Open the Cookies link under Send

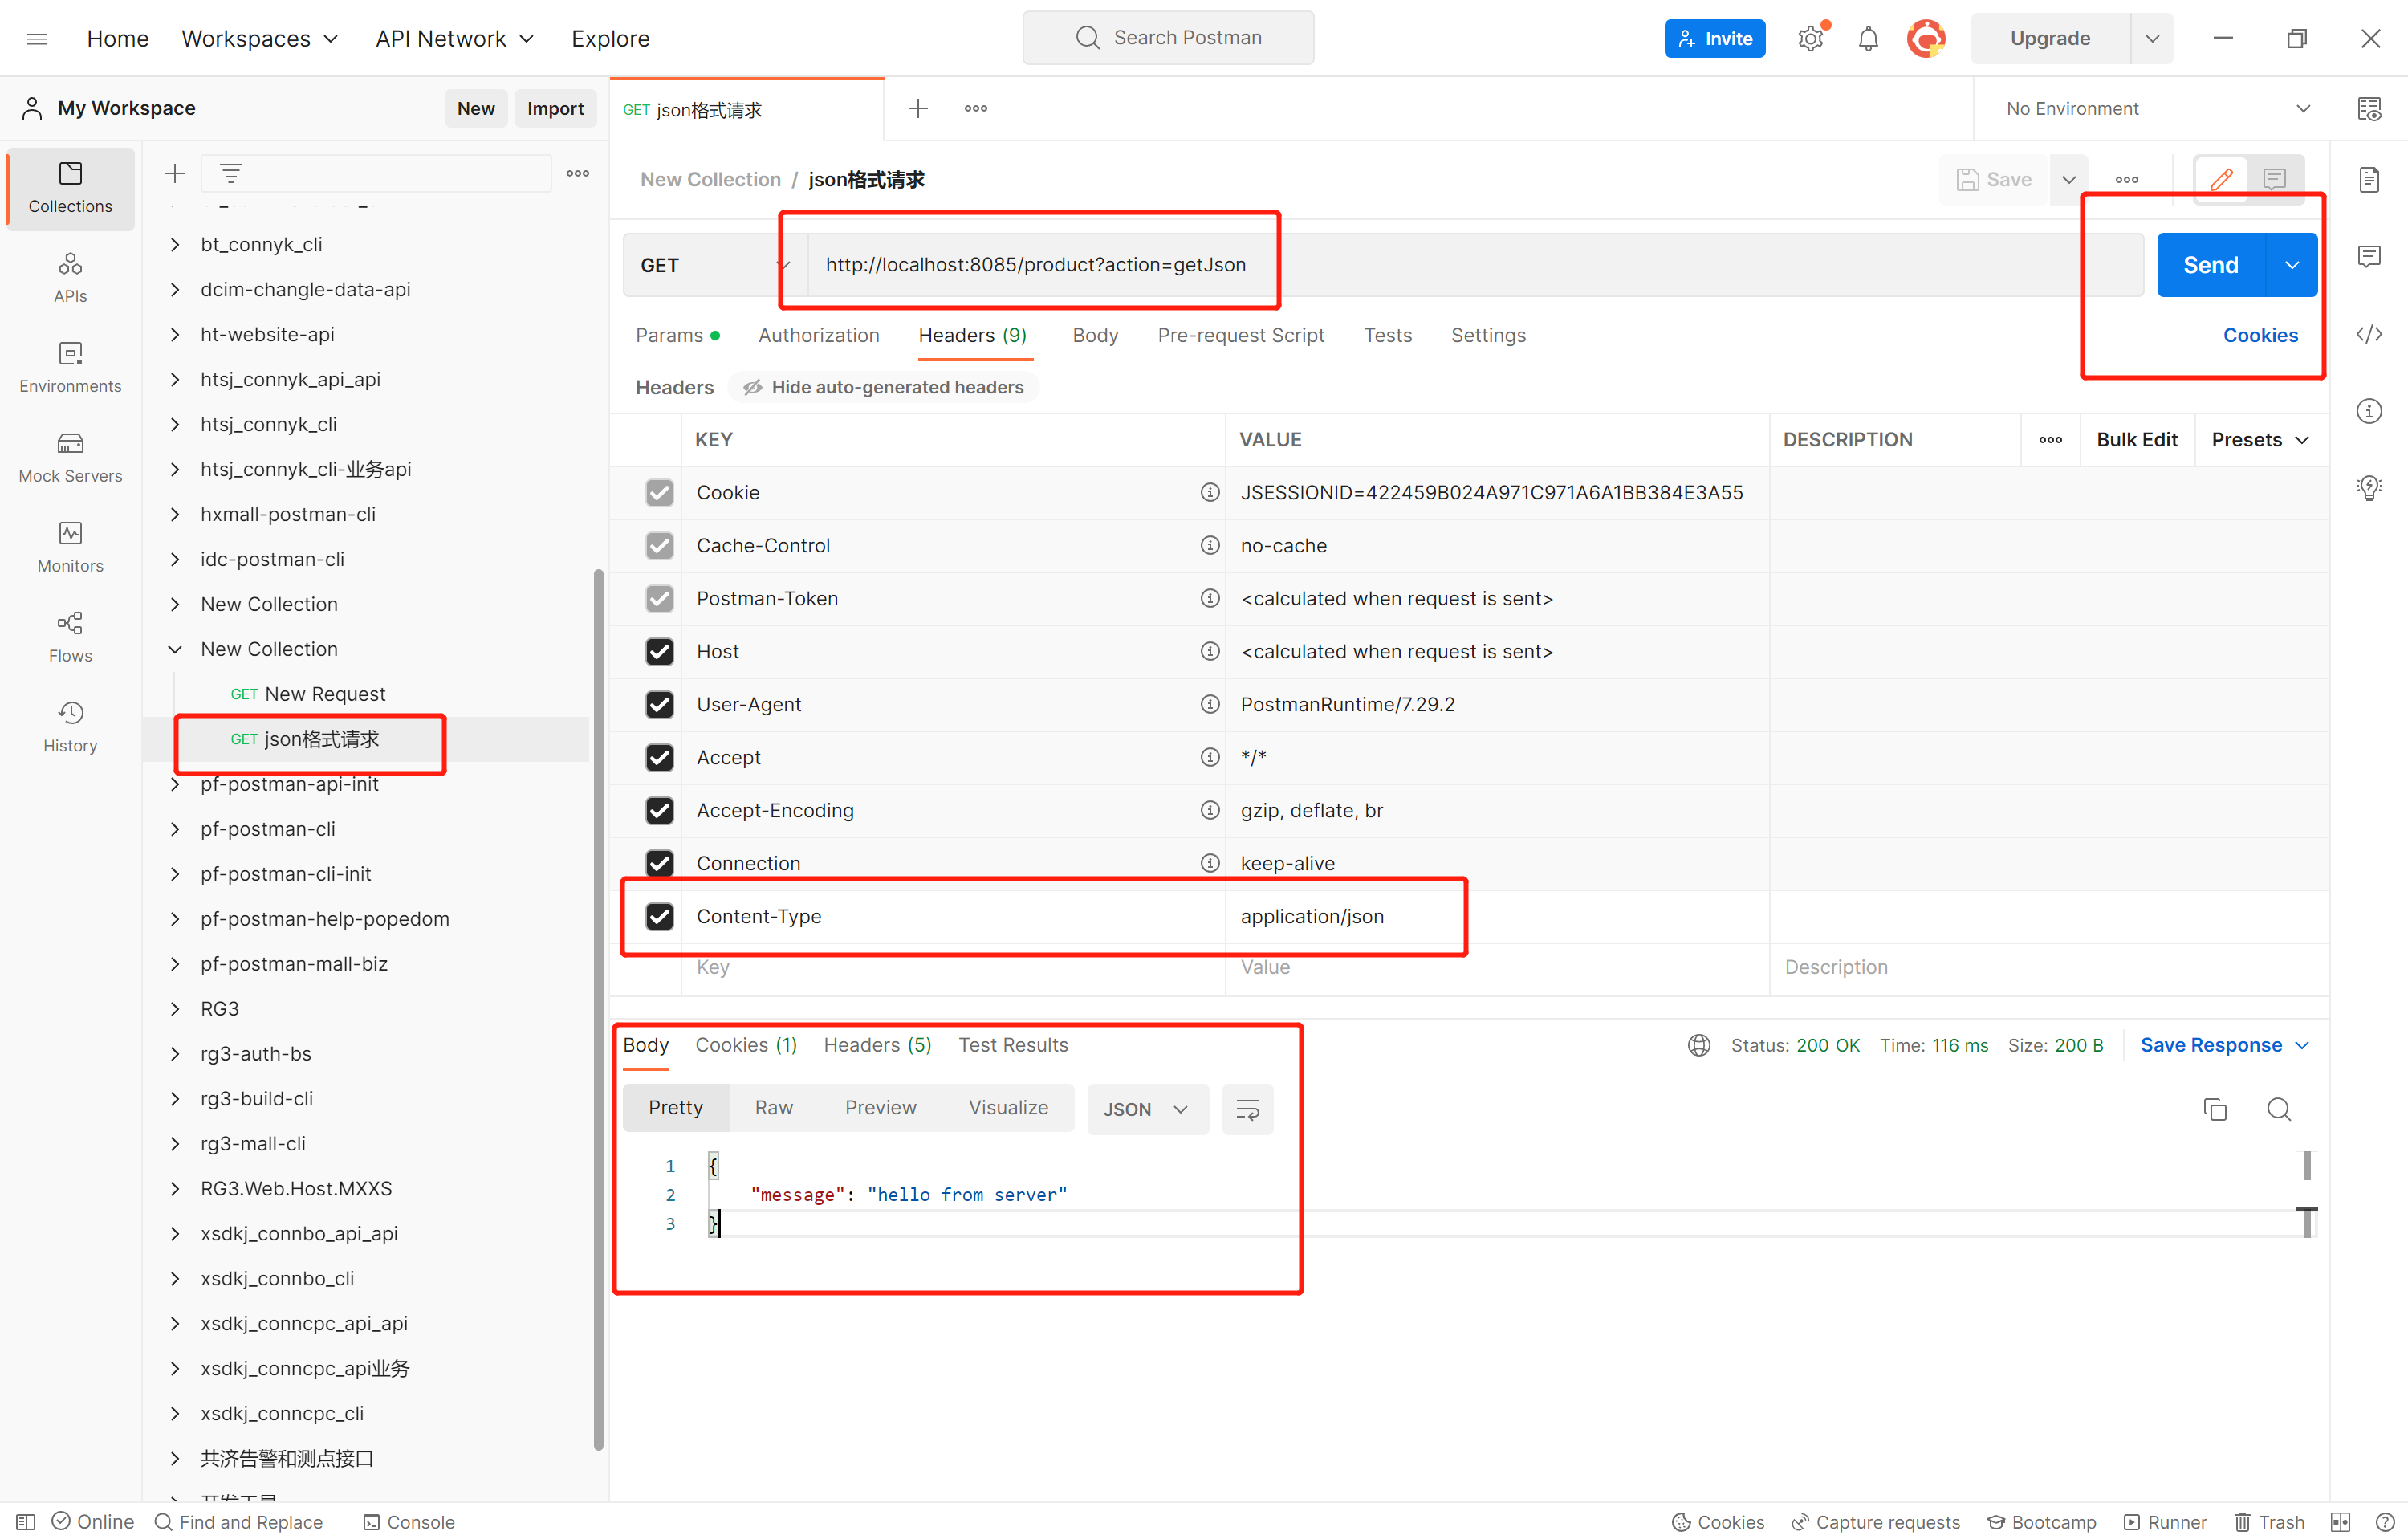tap(2260, 335)
